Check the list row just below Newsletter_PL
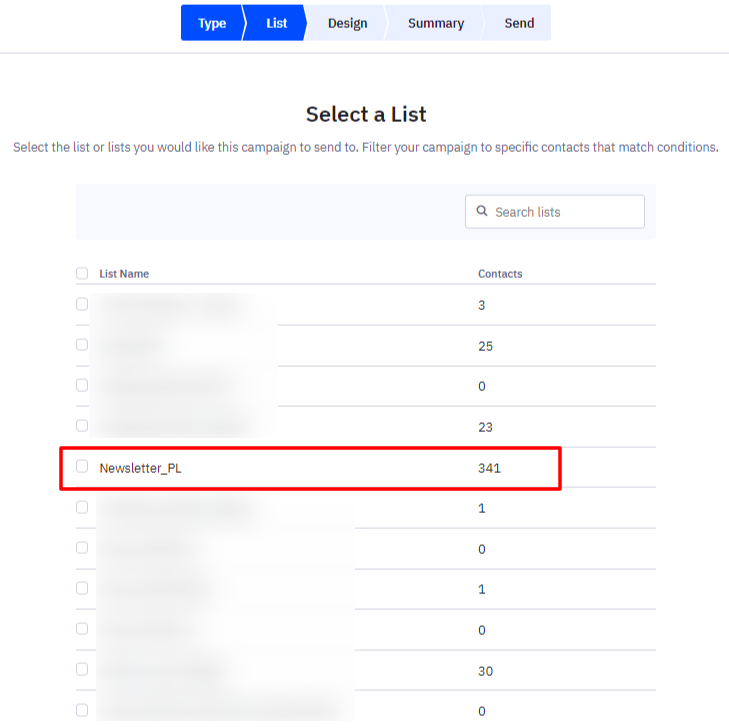The image size is (729, 728). (x=82, y=507)
